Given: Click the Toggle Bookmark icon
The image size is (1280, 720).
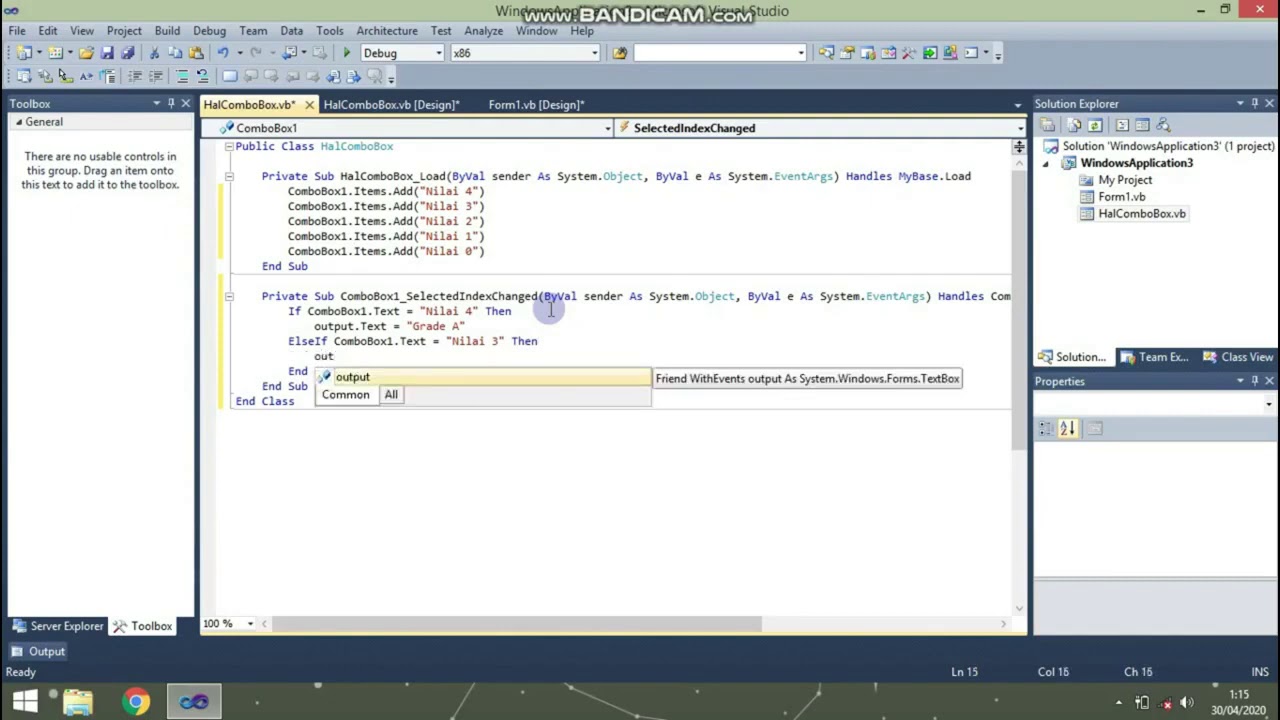Looking at the screenshot, I should point(229,76).
